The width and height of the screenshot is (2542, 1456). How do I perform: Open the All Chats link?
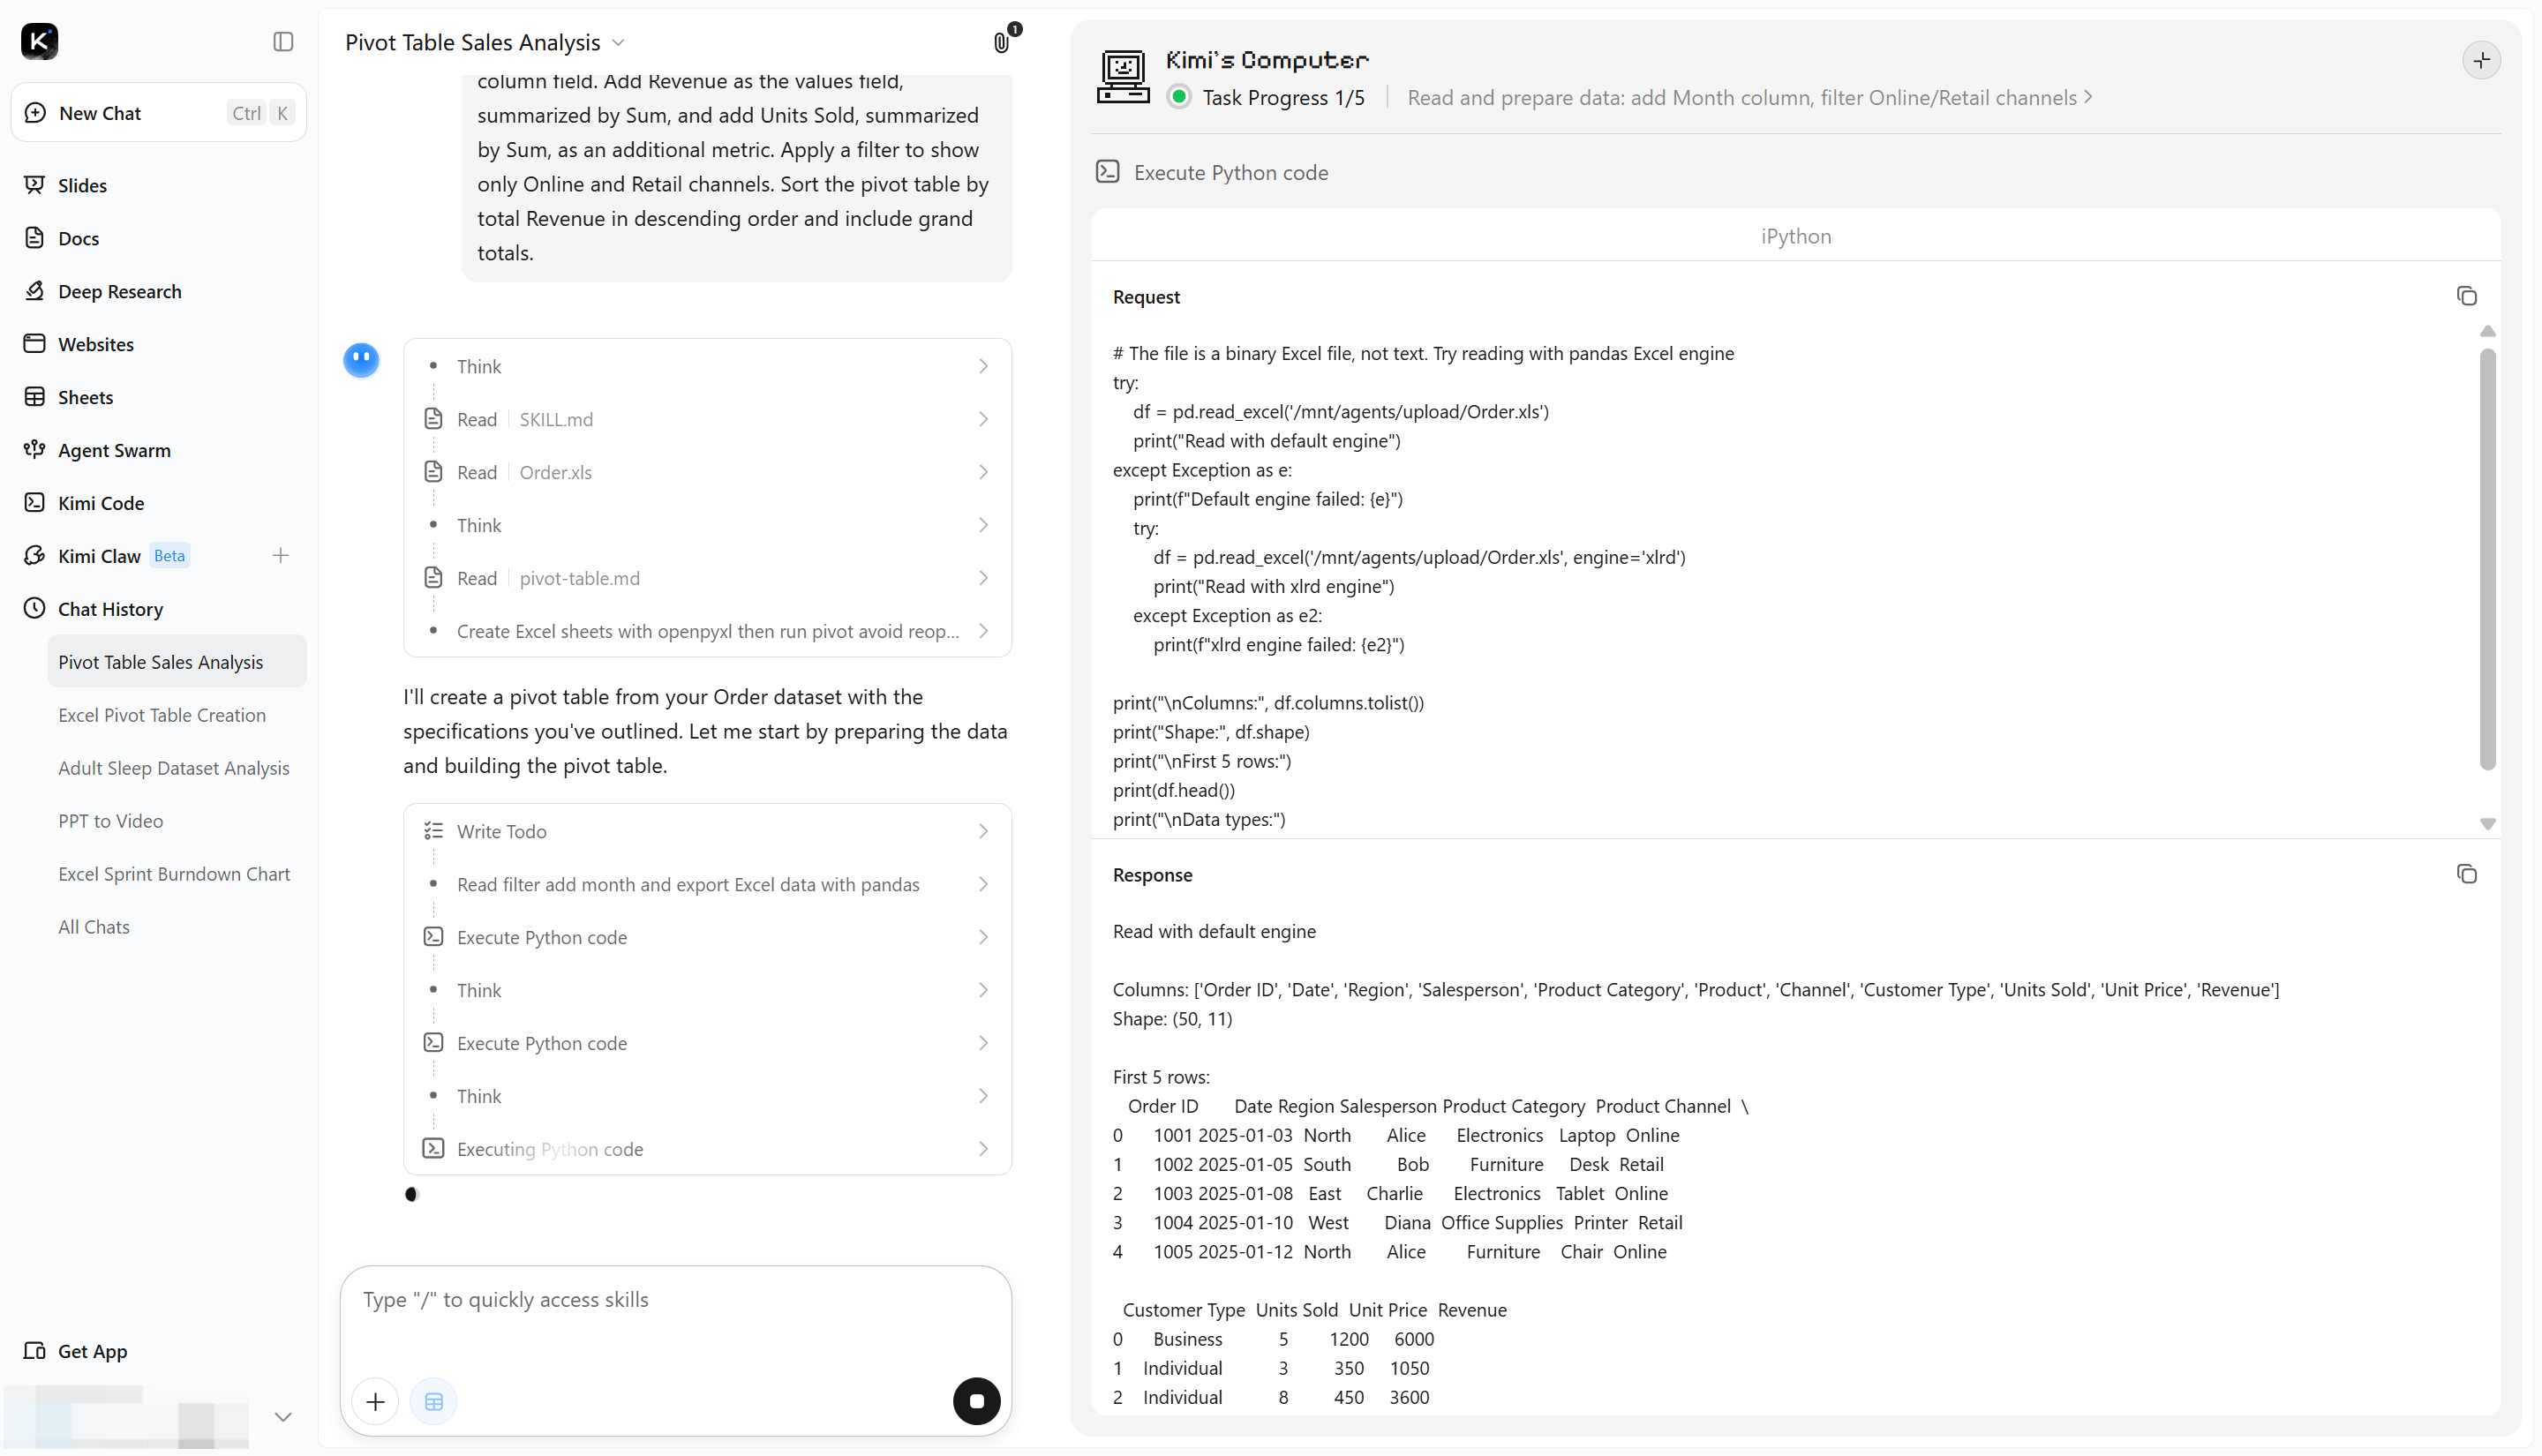click(94, 927)
